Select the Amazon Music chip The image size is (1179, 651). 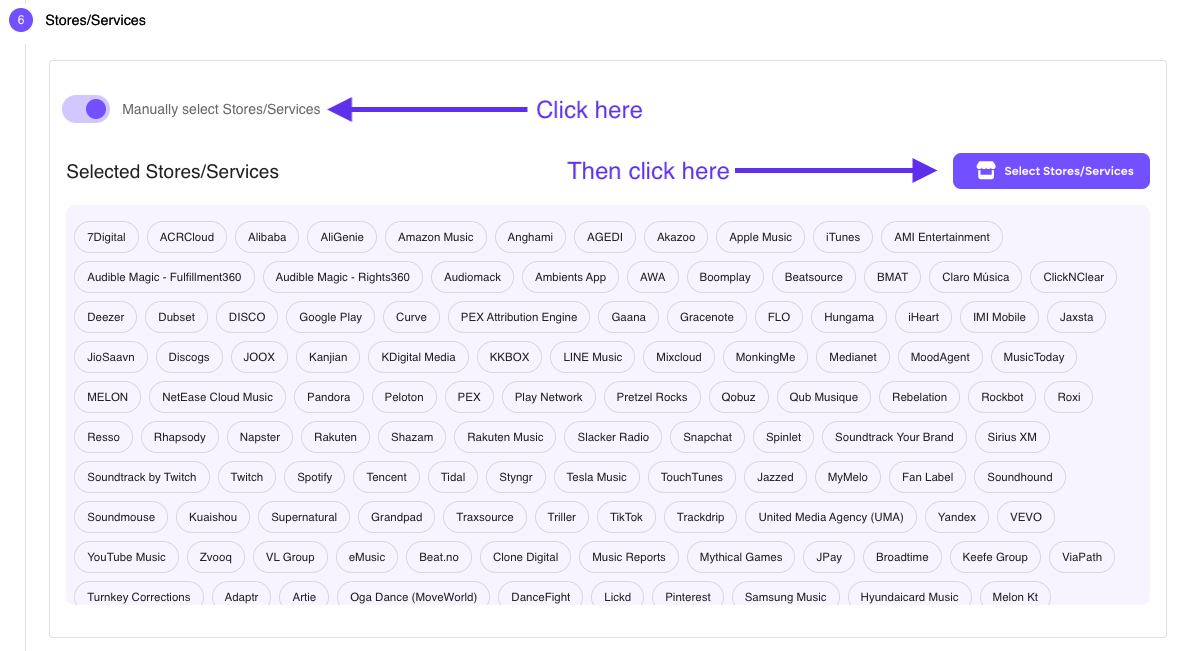coord(435,237)
